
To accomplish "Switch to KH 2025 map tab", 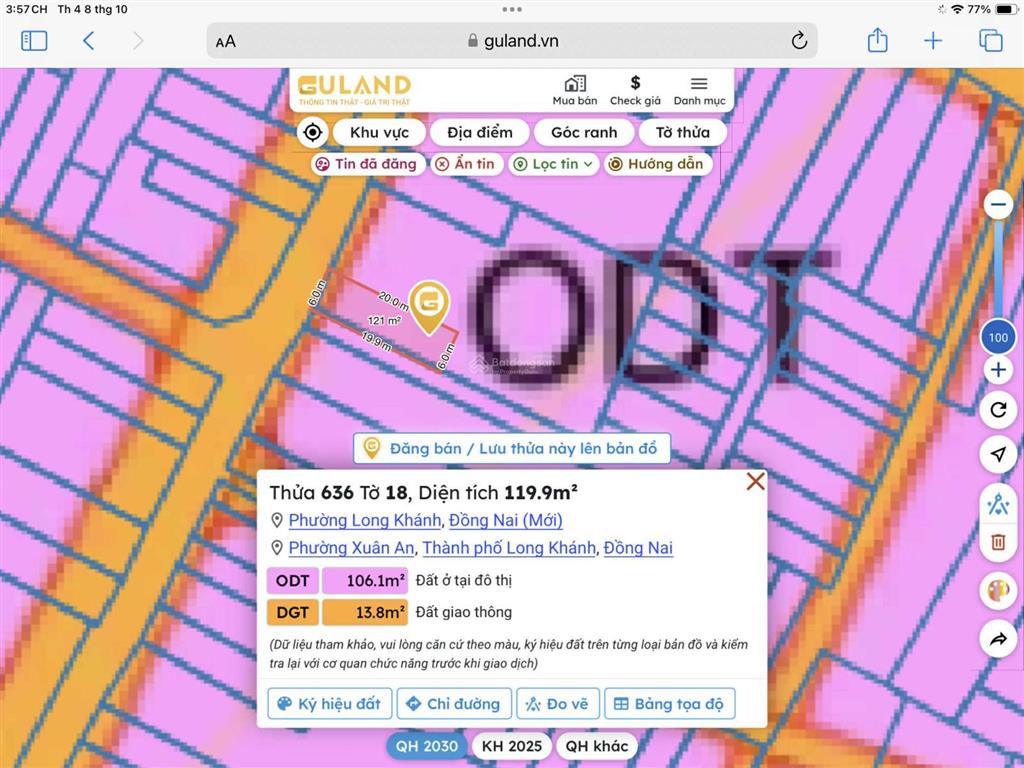I will [511, 746].
